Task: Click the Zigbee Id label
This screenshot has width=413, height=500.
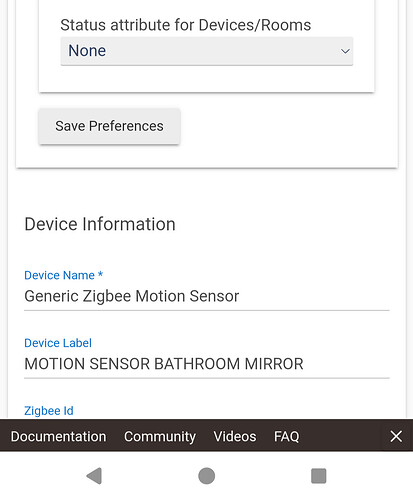Action: [x=49, y=411]
